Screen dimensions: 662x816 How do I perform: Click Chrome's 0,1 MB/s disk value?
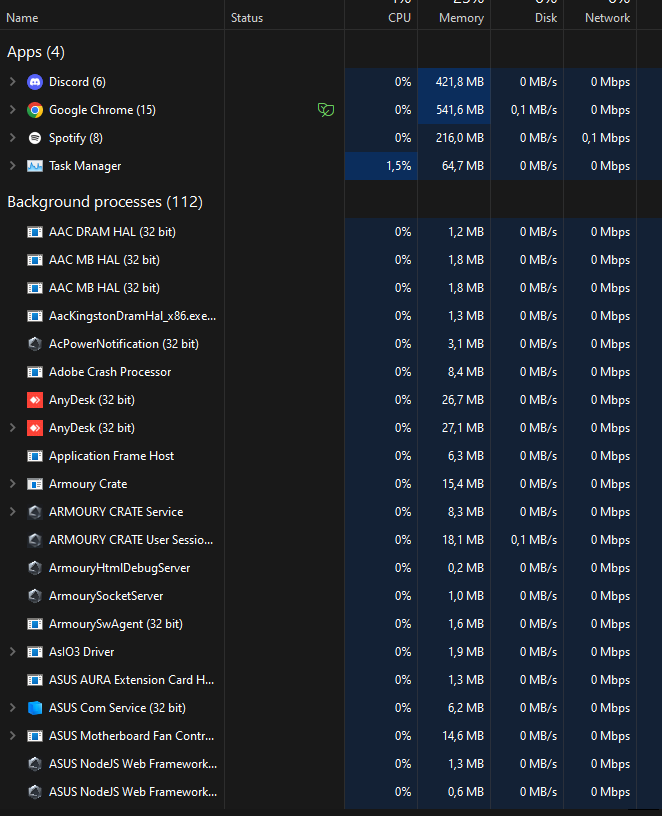coord(534,110)
